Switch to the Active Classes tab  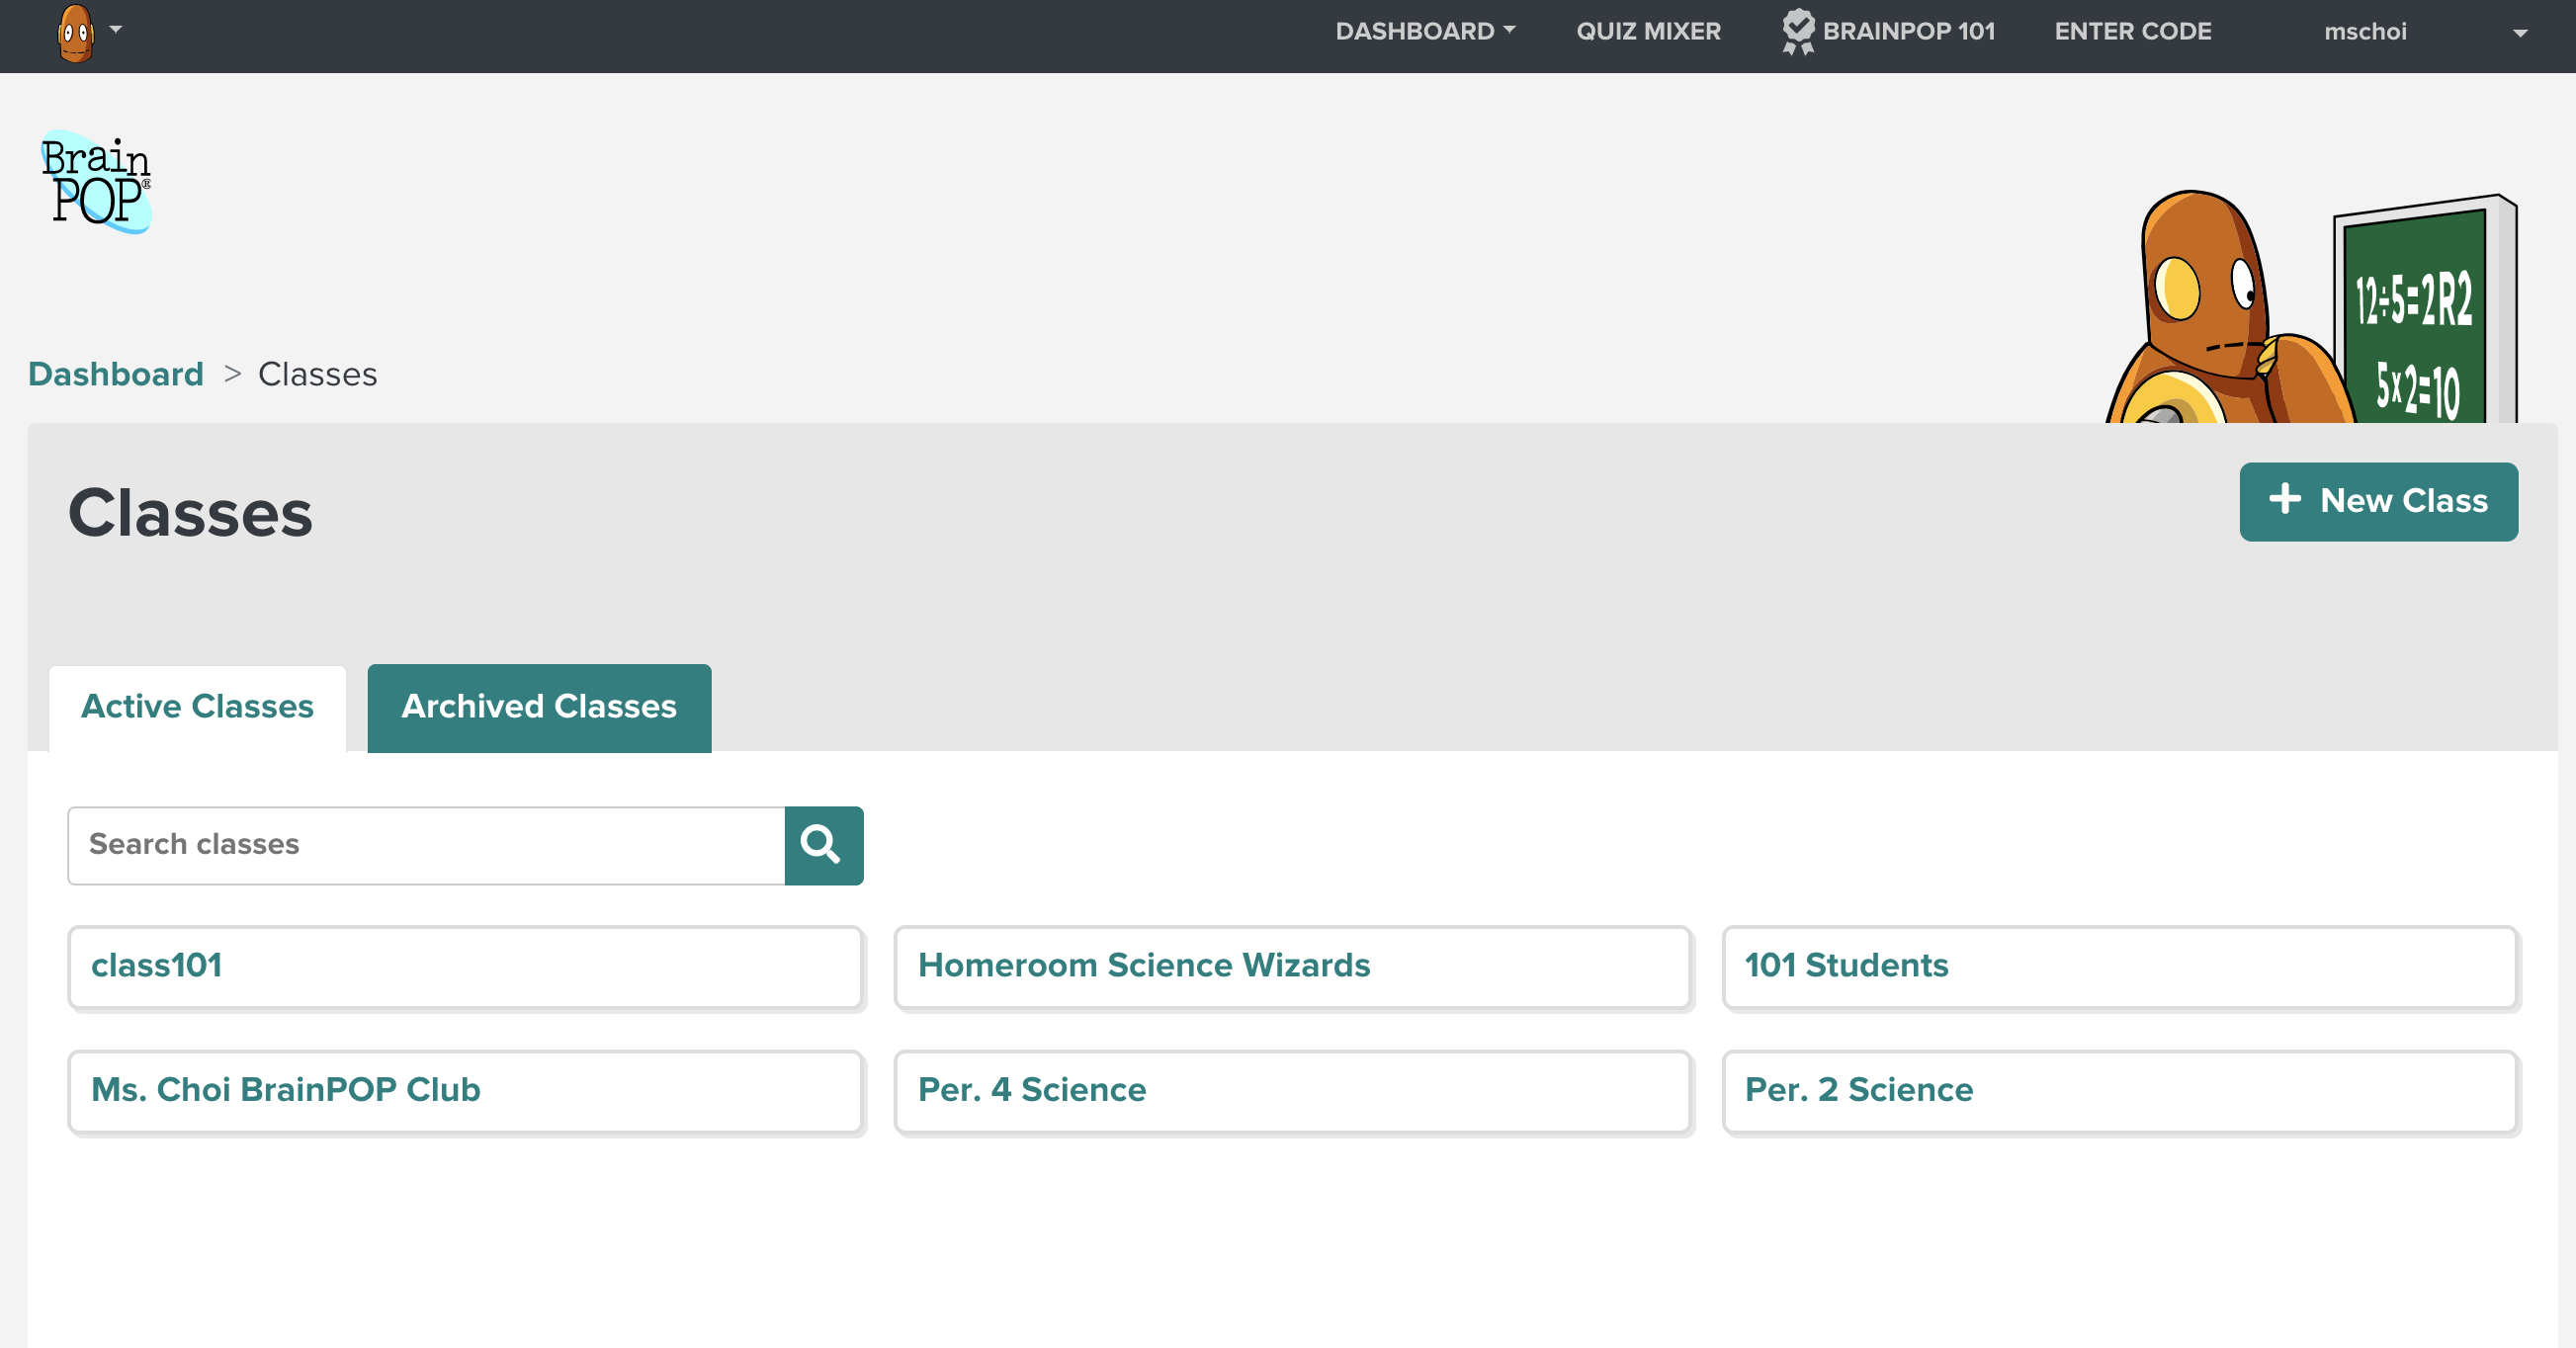pos(197,707)
